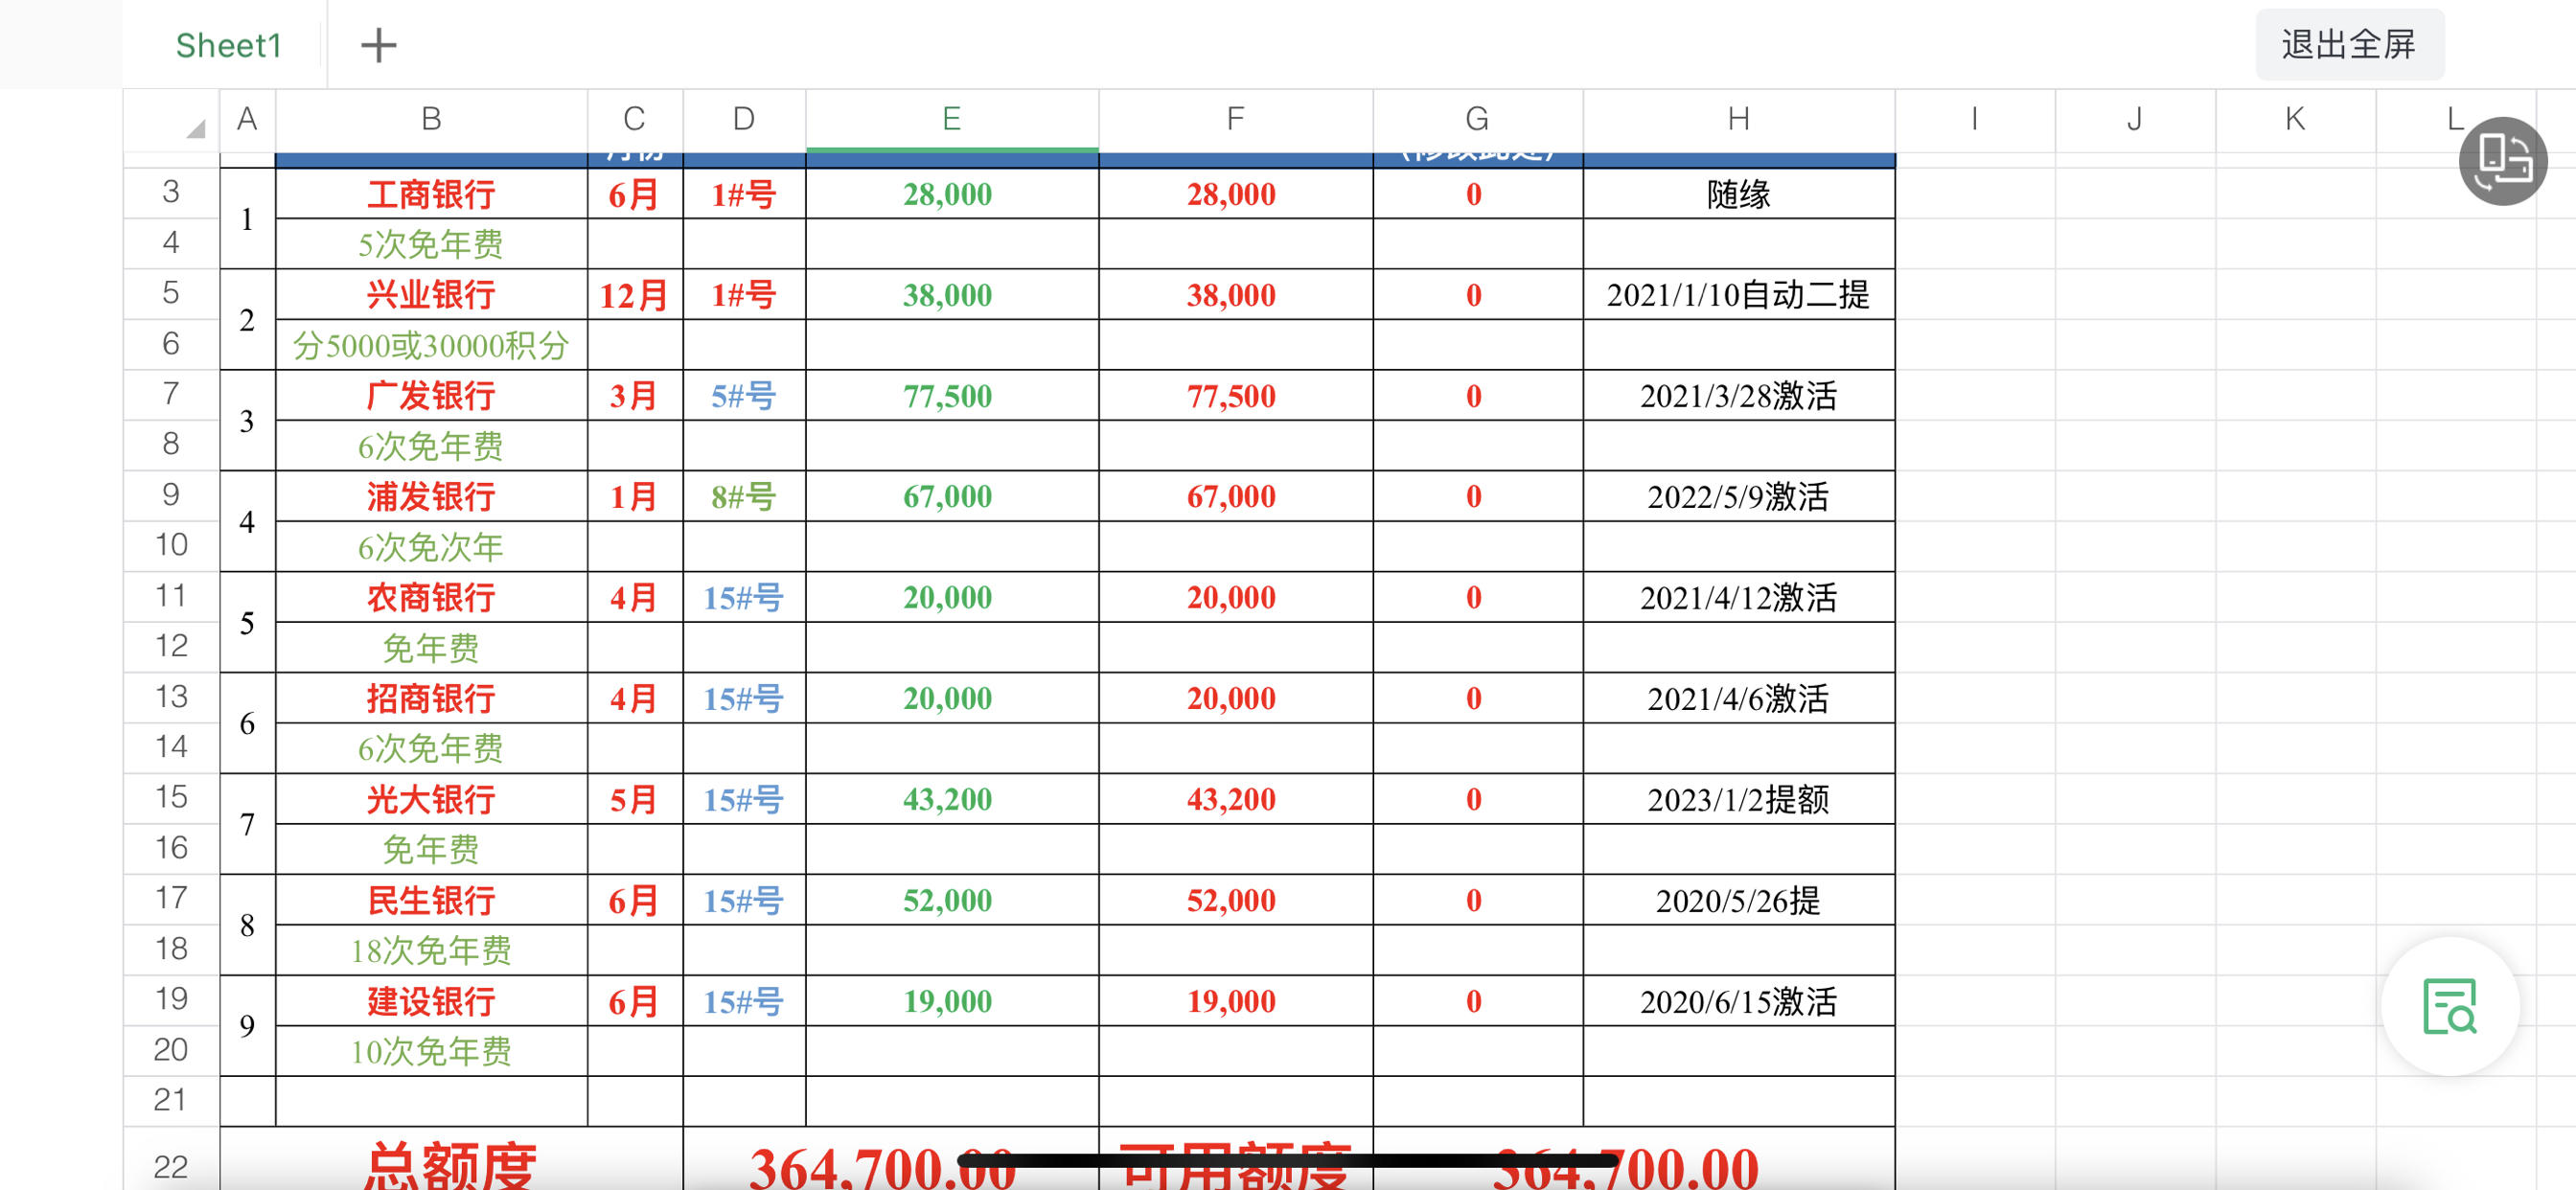This screenshot has width=2576, height=1190.
Task: Click the 民生银行 cell
Action: 431,900
